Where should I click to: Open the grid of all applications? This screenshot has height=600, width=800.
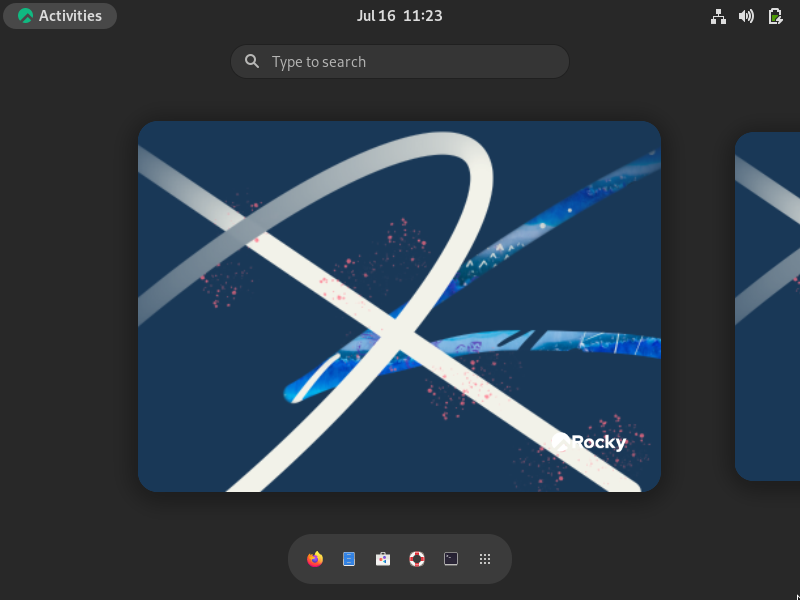(x=485, y=559)
